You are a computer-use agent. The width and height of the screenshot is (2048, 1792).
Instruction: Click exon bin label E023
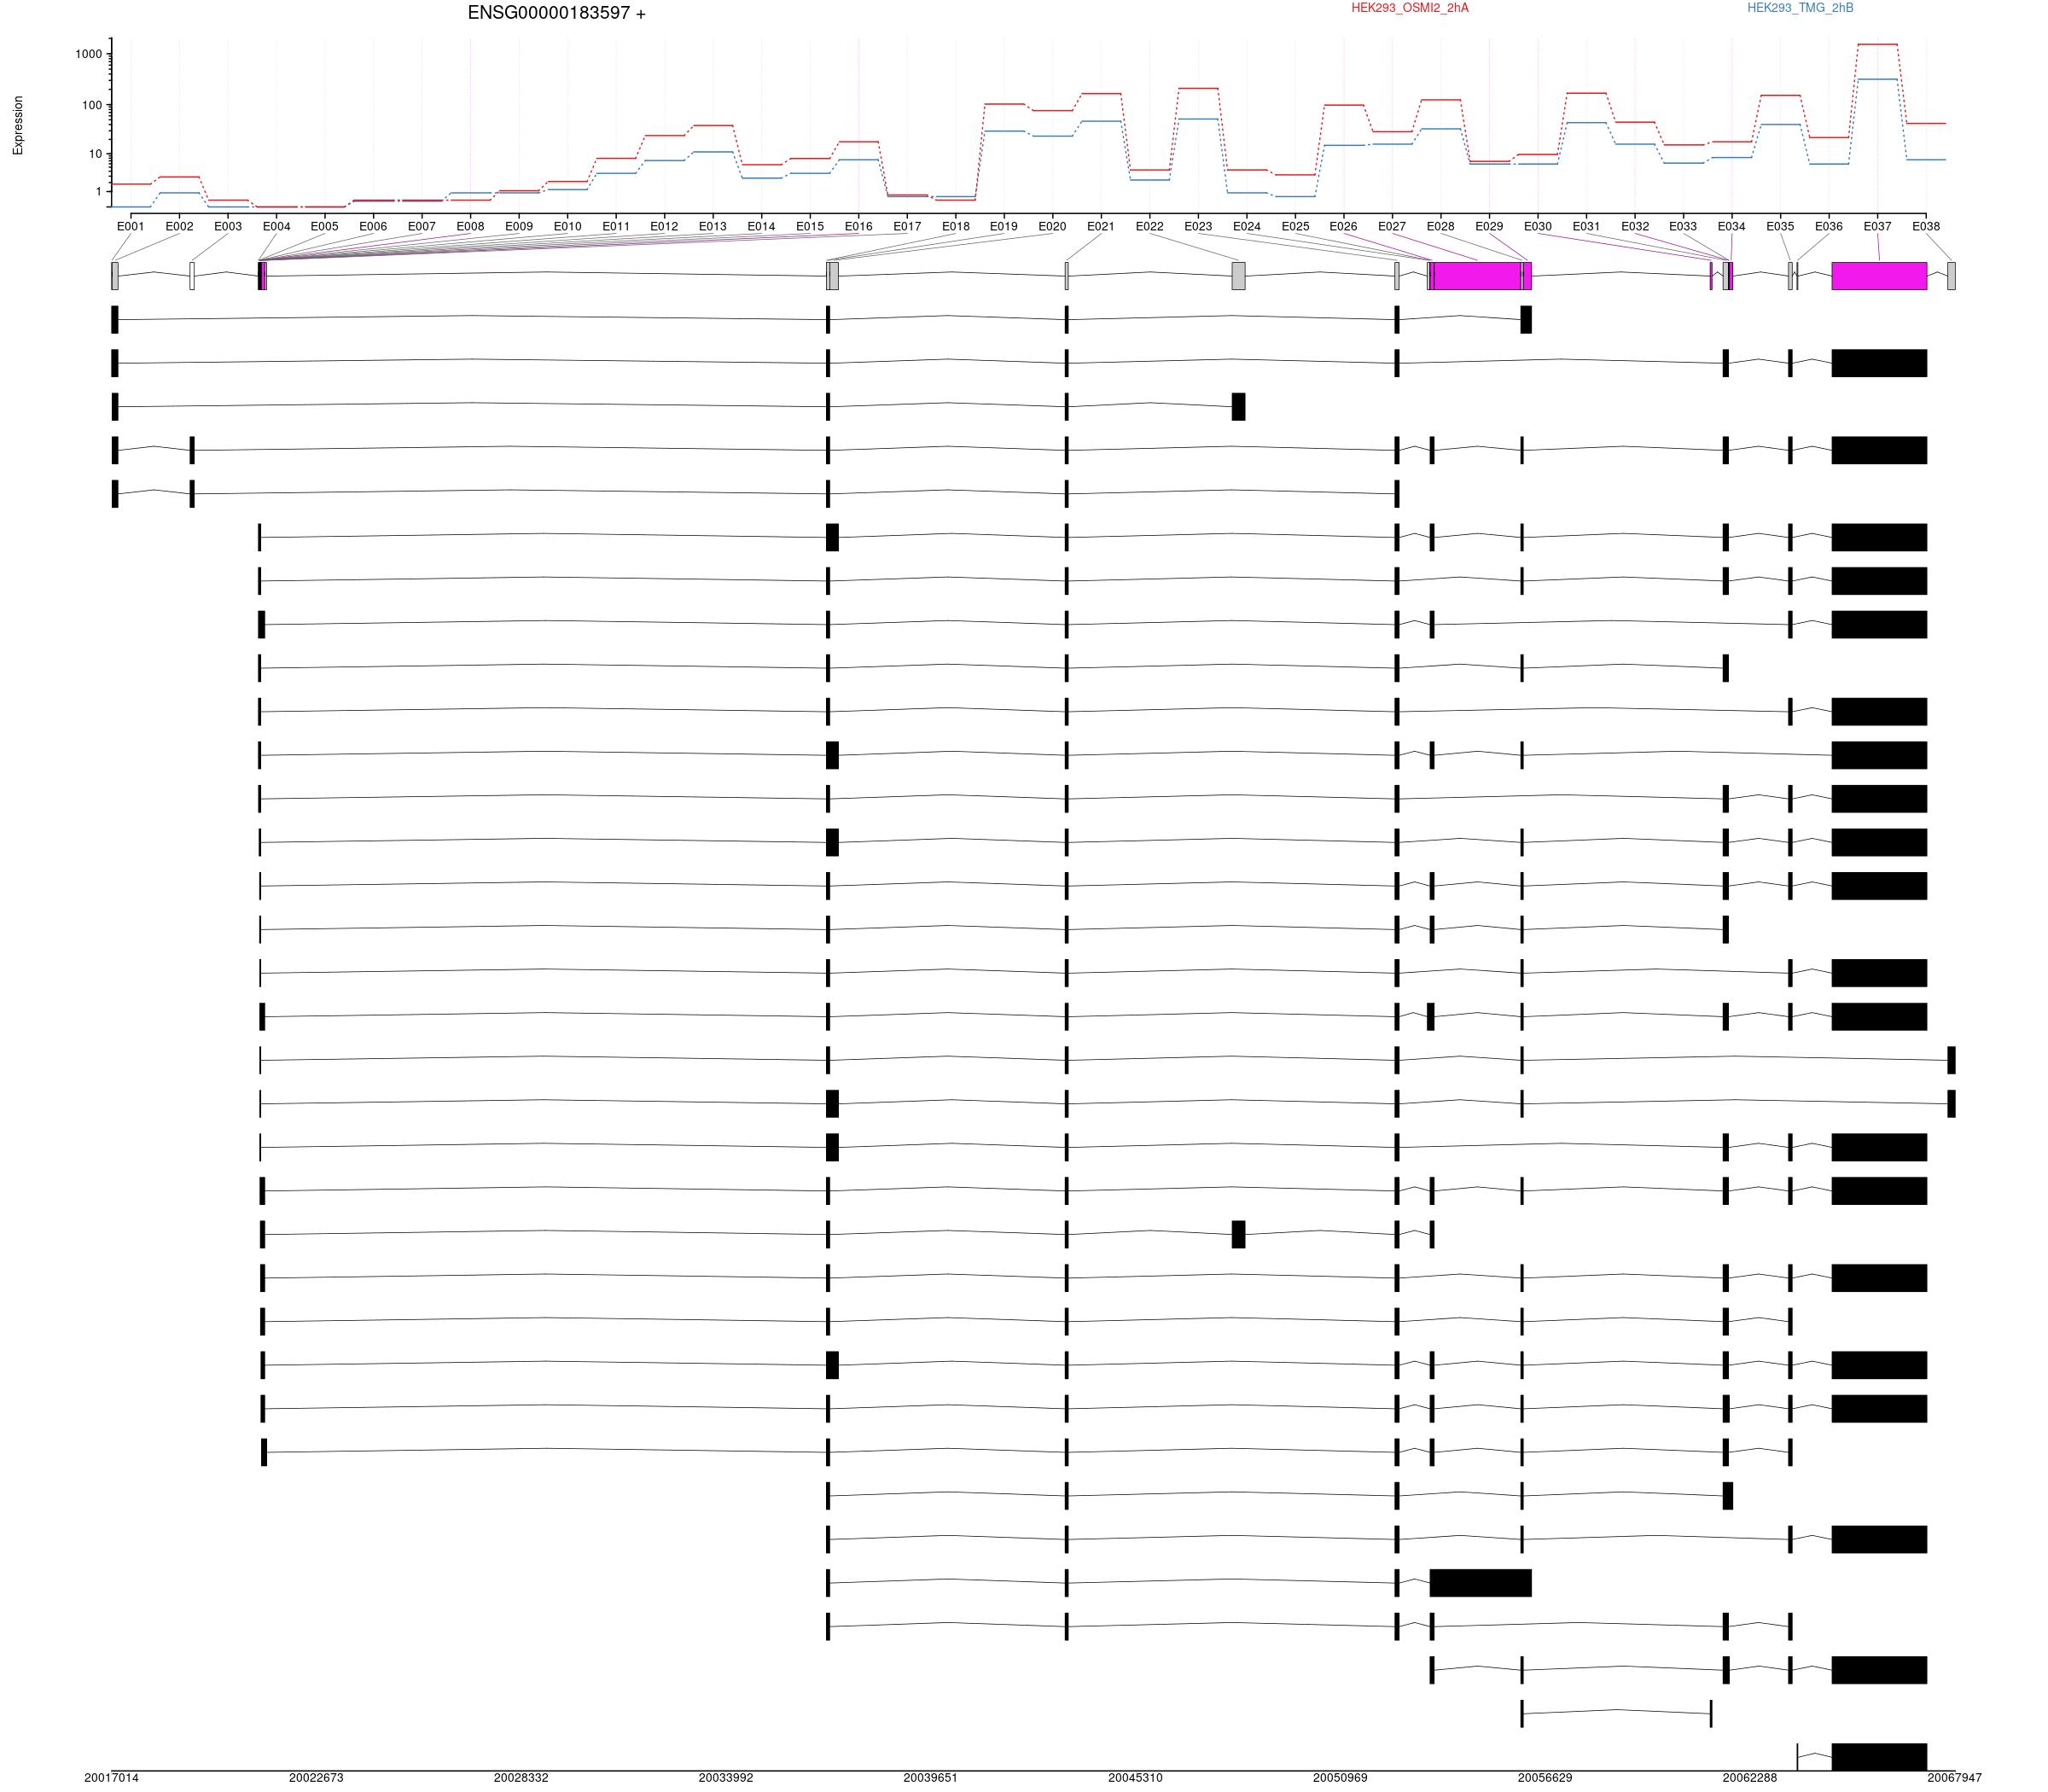click(1198, 227)
